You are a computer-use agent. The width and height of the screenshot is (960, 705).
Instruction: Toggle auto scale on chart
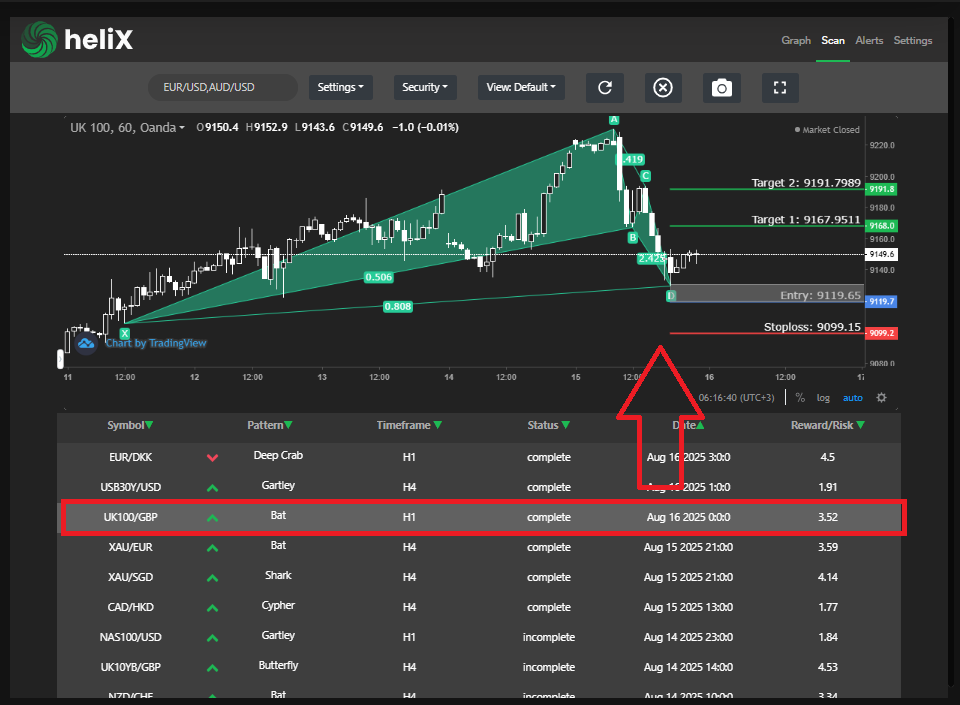pyautogui.click(x=852, y=397)
